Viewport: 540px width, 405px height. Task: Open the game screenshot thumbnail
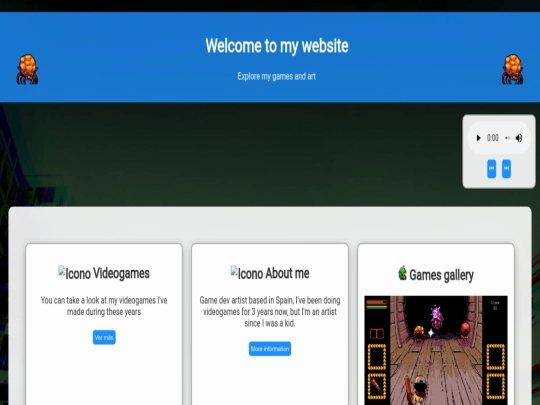[x=436, y=350]
